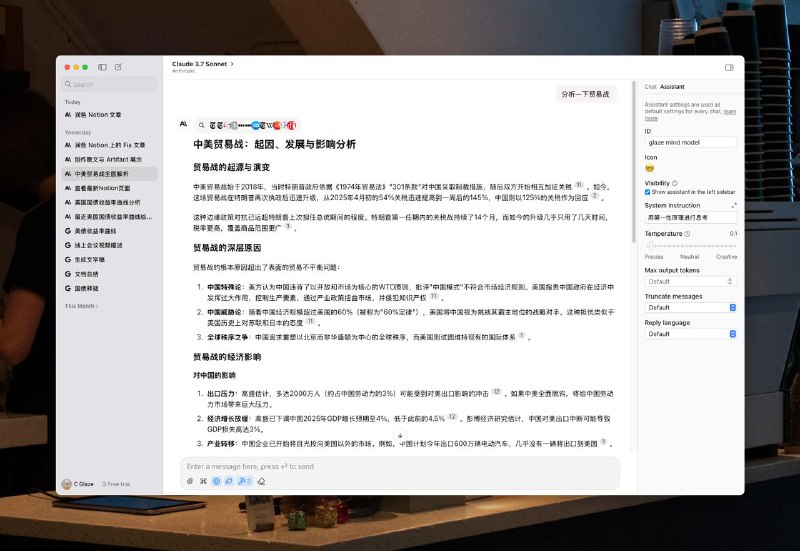Click the eraser clear-chat icon

(x=261, y=481)
